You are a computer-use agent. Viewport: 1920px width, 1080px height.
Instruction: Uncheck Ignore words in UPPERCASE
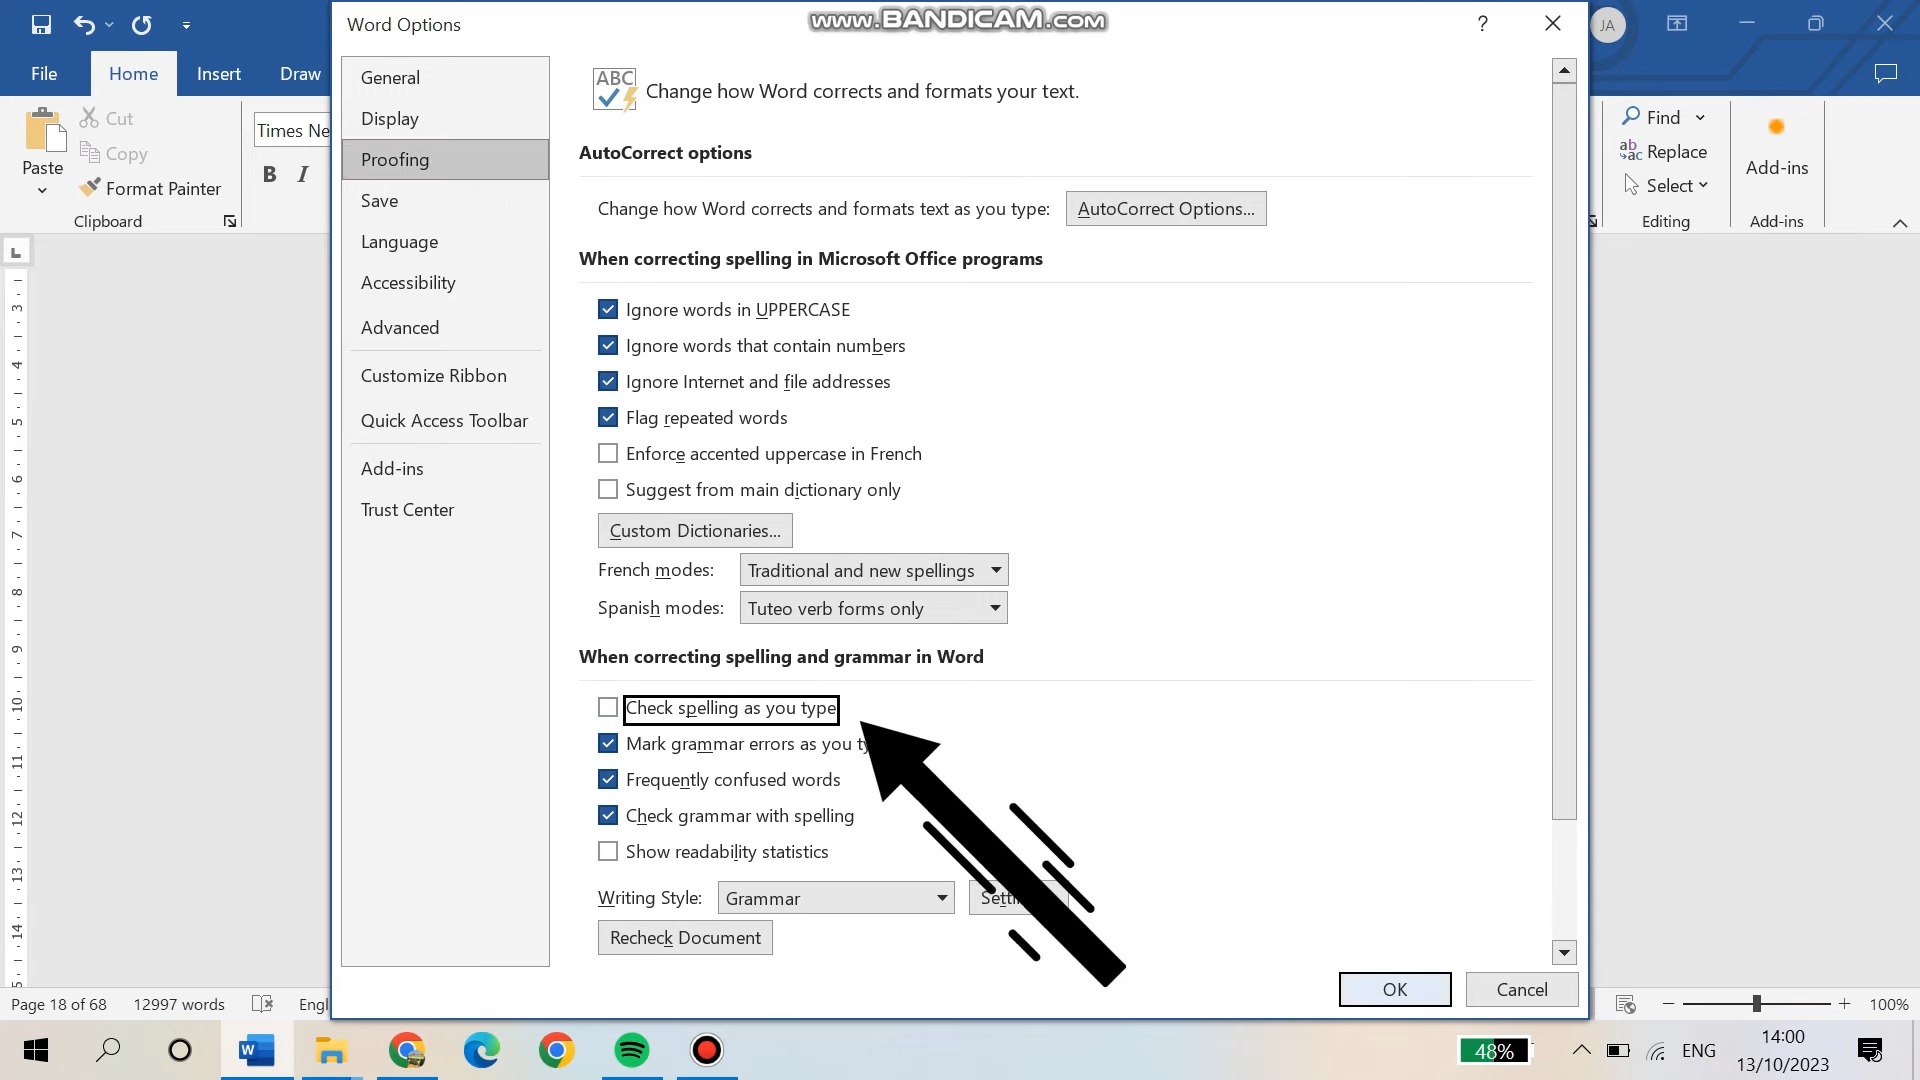[608, 309]
